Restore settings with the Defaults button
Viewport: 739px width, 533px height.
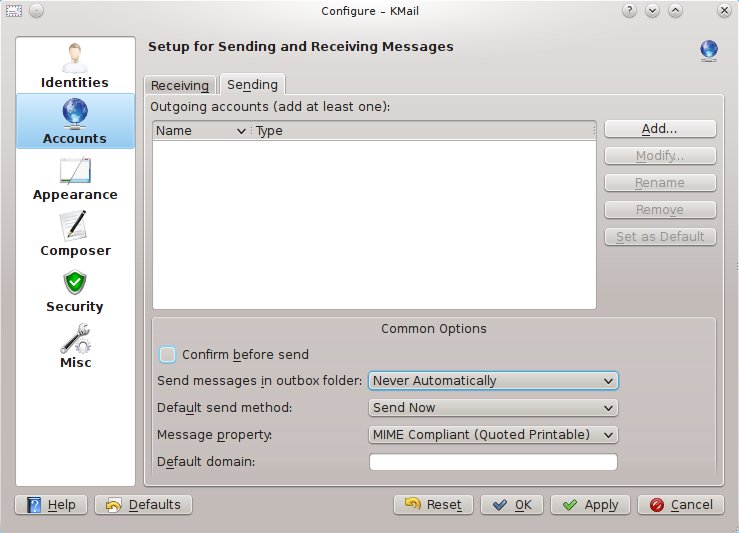point(143,505)
